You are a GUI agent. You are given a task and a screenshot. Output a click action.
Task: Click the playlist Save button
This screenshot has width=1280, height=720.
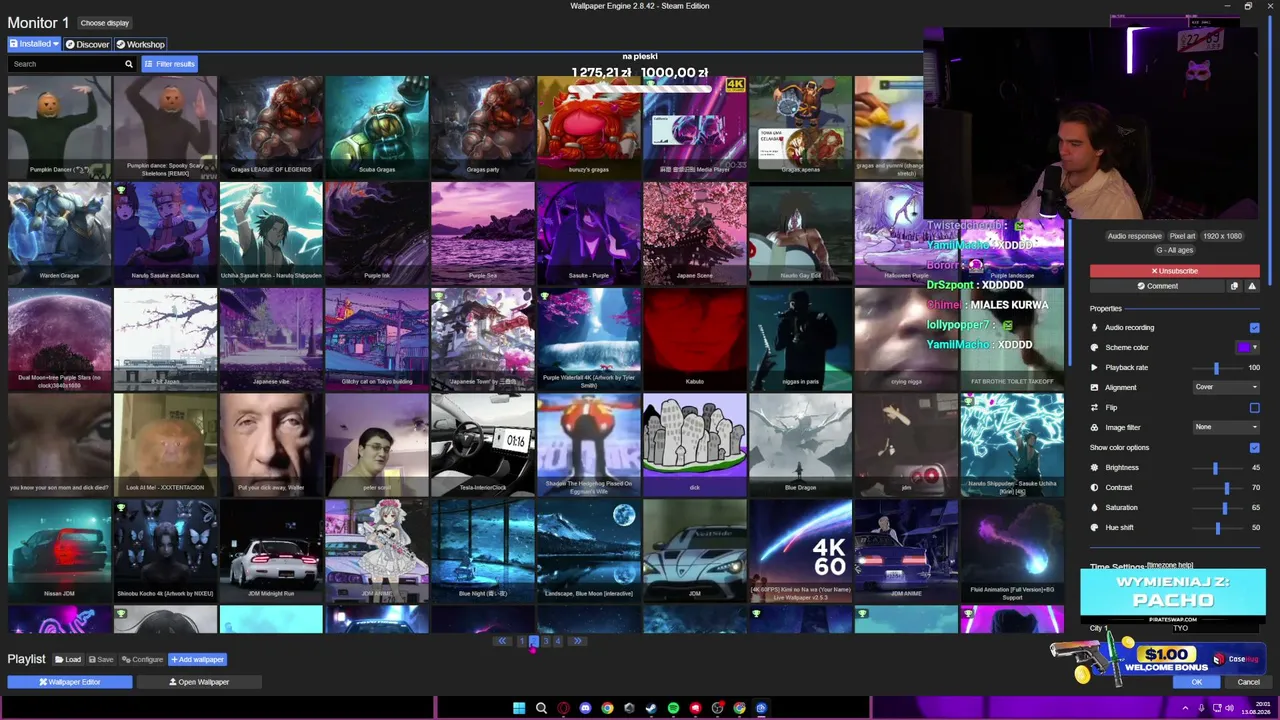[101, 660]
